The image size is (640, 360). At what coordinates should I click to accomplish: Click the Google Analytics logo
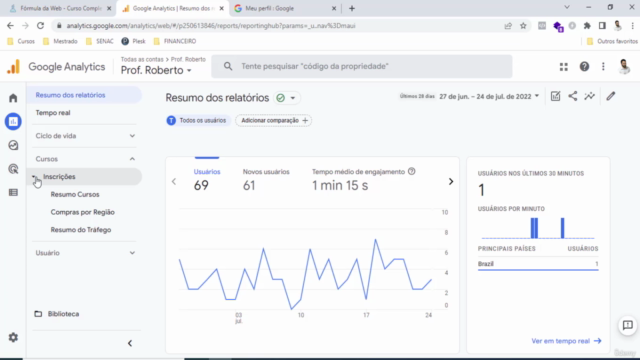coord(56,67)
